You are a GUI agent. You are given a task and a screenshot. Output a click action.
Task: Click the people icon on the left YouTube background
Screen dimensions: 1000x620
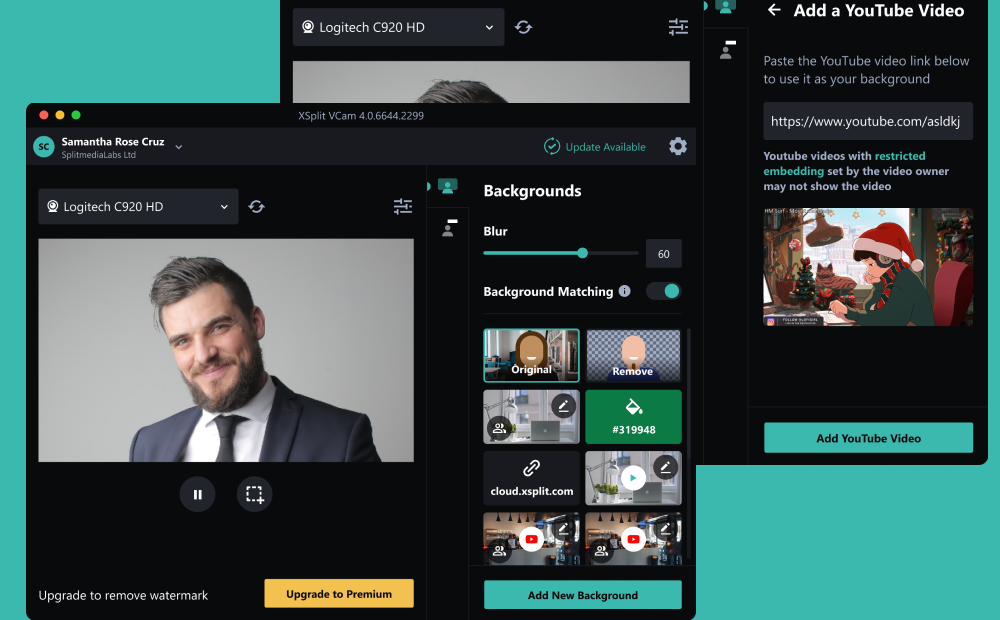coord(499,552)
